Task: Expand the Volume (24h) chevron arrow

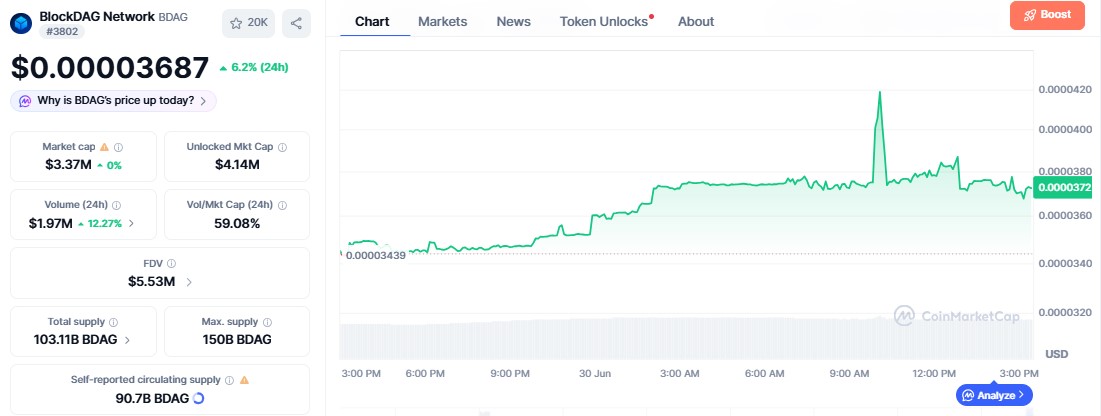Action: click(x=131, y=223)
